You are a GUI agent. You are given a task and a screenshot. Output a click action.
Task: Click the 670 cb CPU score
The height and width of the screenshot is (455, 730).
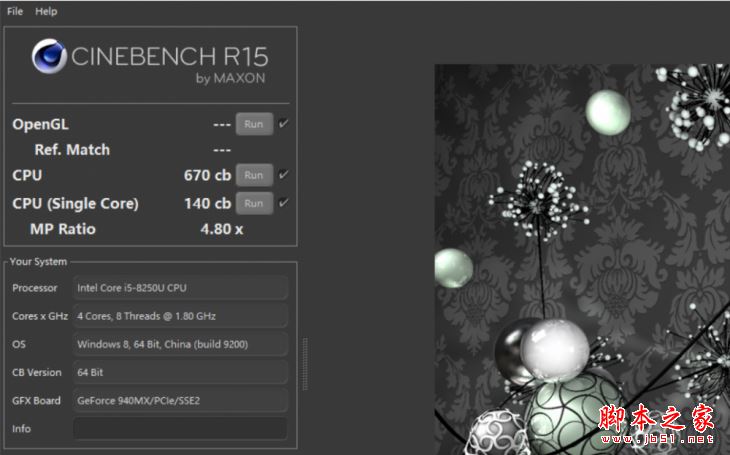207,175
